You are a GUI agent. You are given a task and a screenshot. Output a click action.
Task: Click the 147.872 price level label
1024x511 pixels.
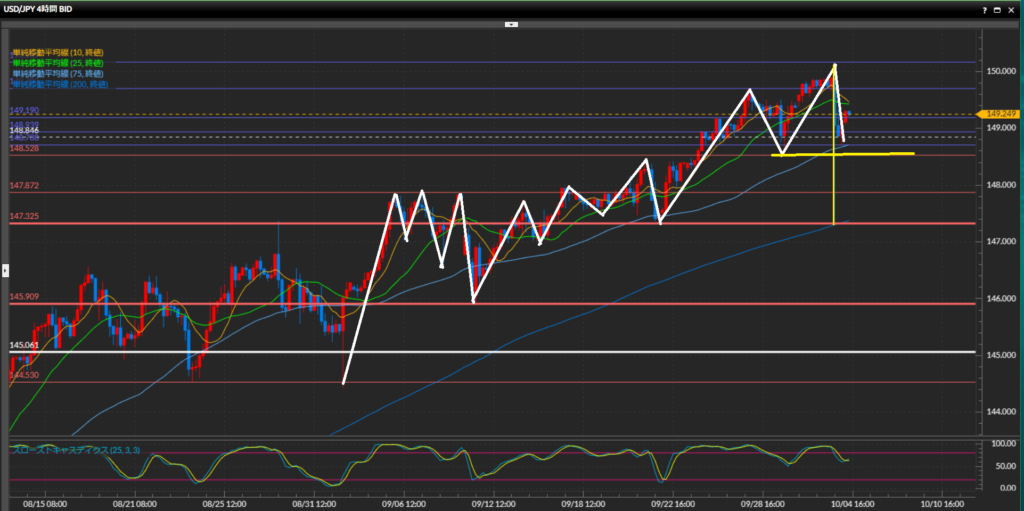point(24,186)
